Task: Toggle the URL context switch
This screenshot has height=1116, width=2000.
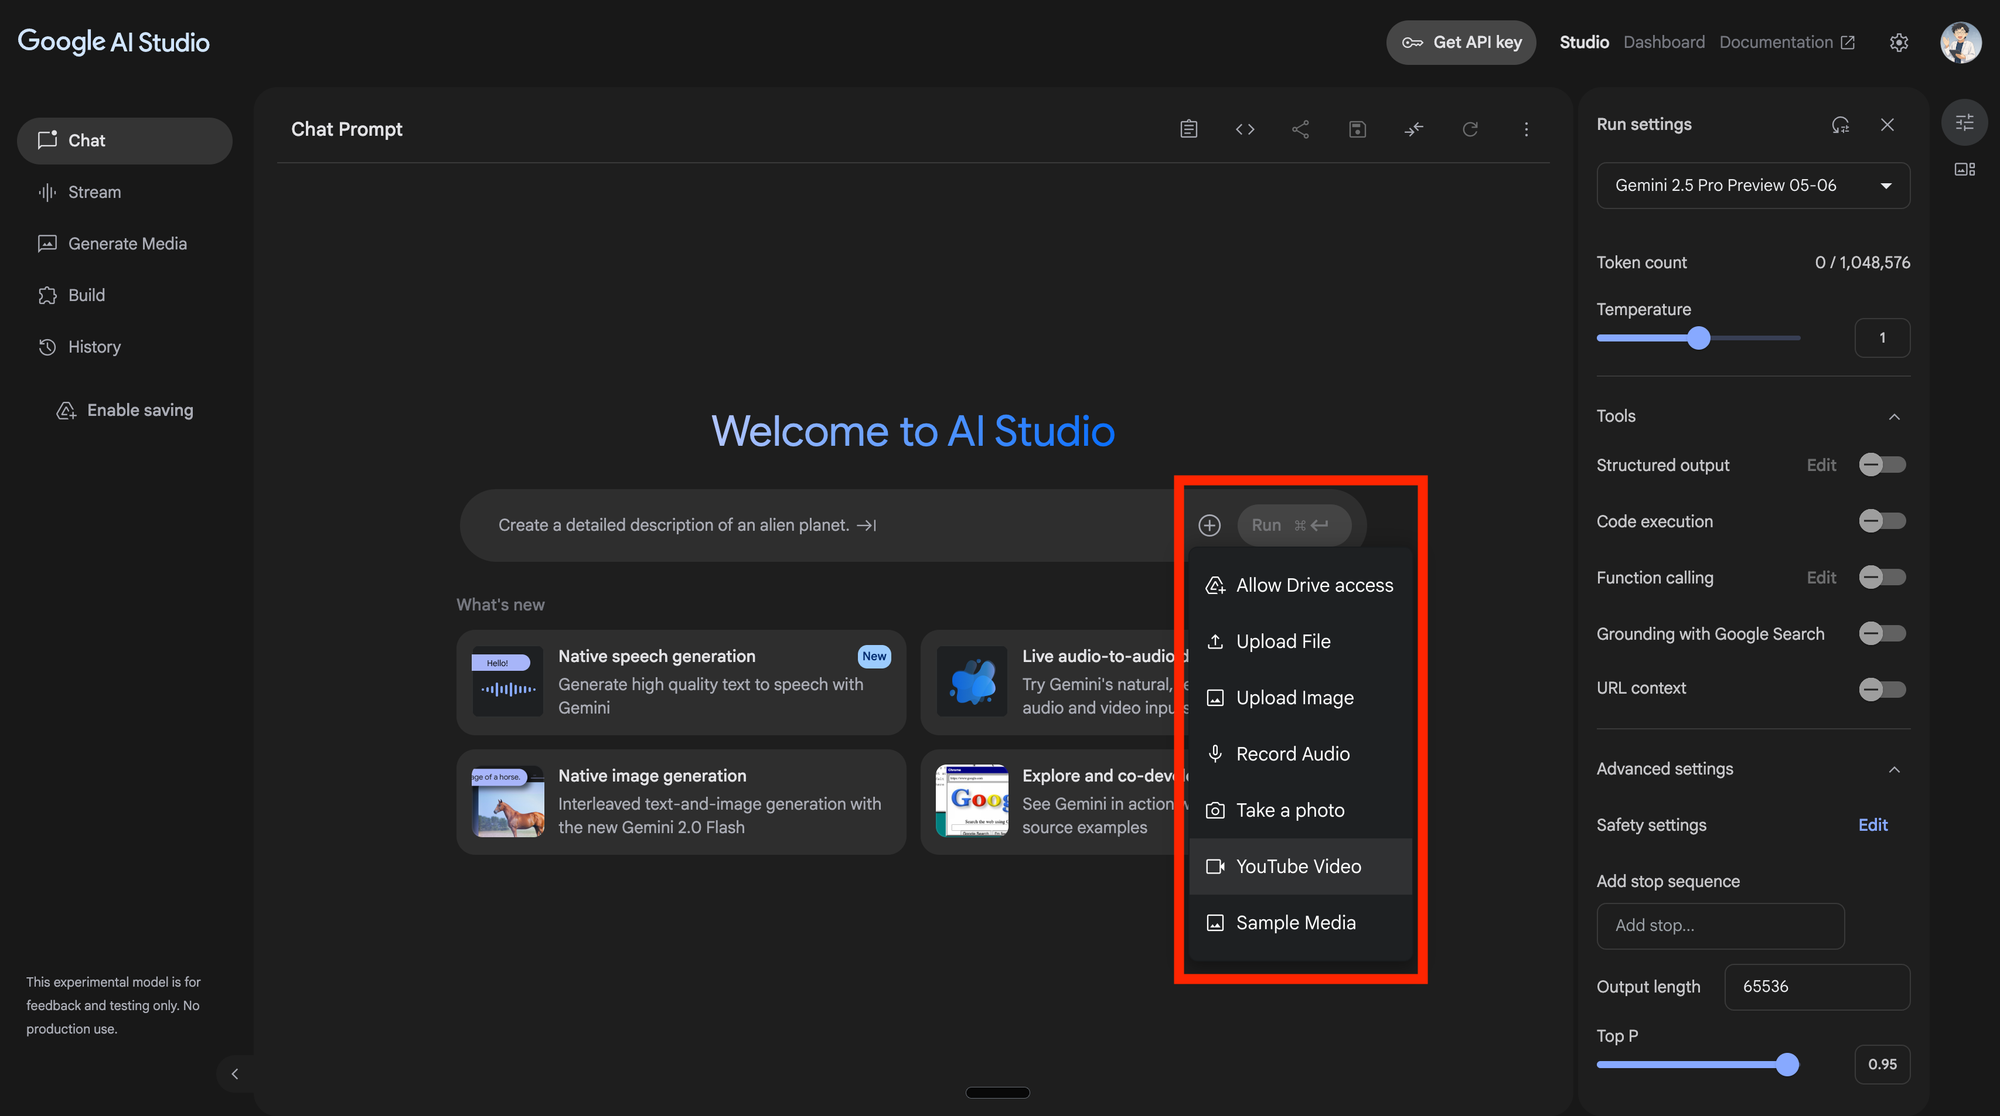Action: (x=1882, y=689)
